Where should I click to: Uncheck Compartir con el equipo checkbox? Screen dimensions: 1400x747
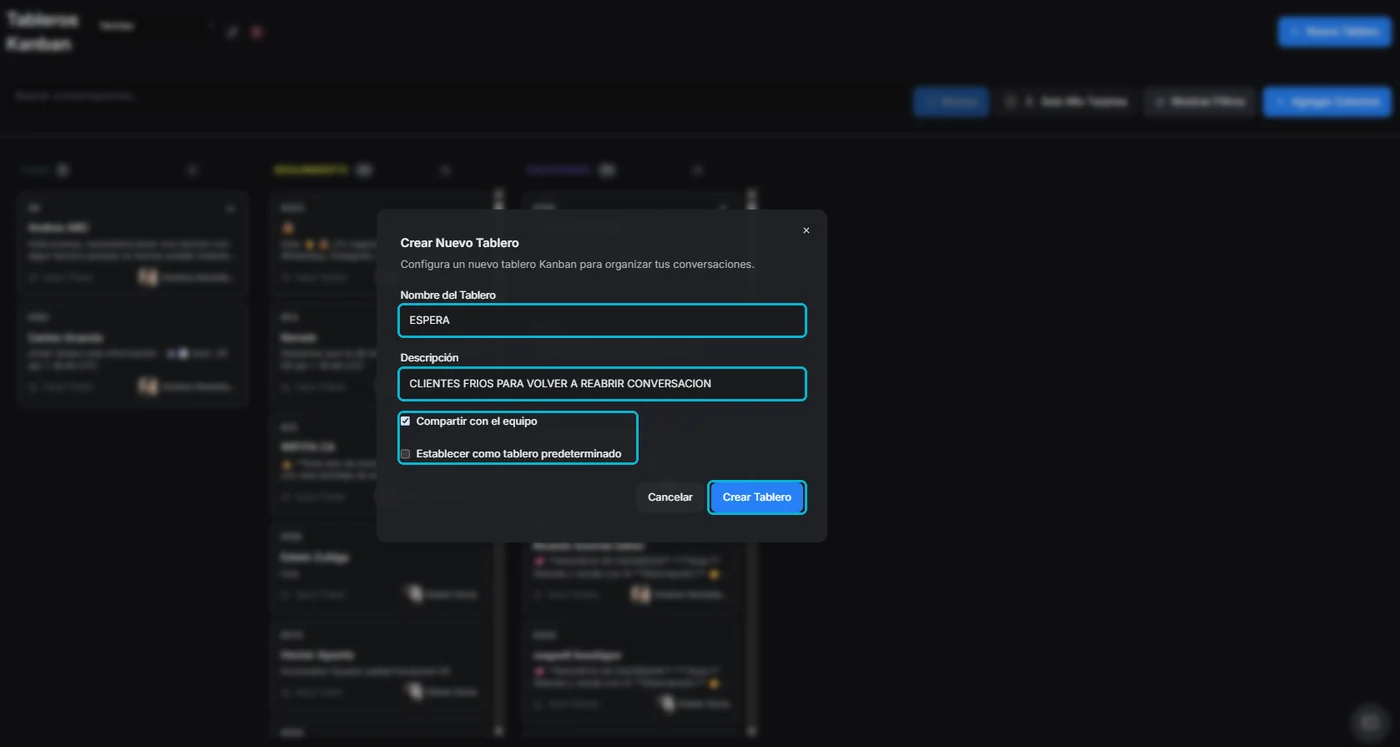pos(405,421)
